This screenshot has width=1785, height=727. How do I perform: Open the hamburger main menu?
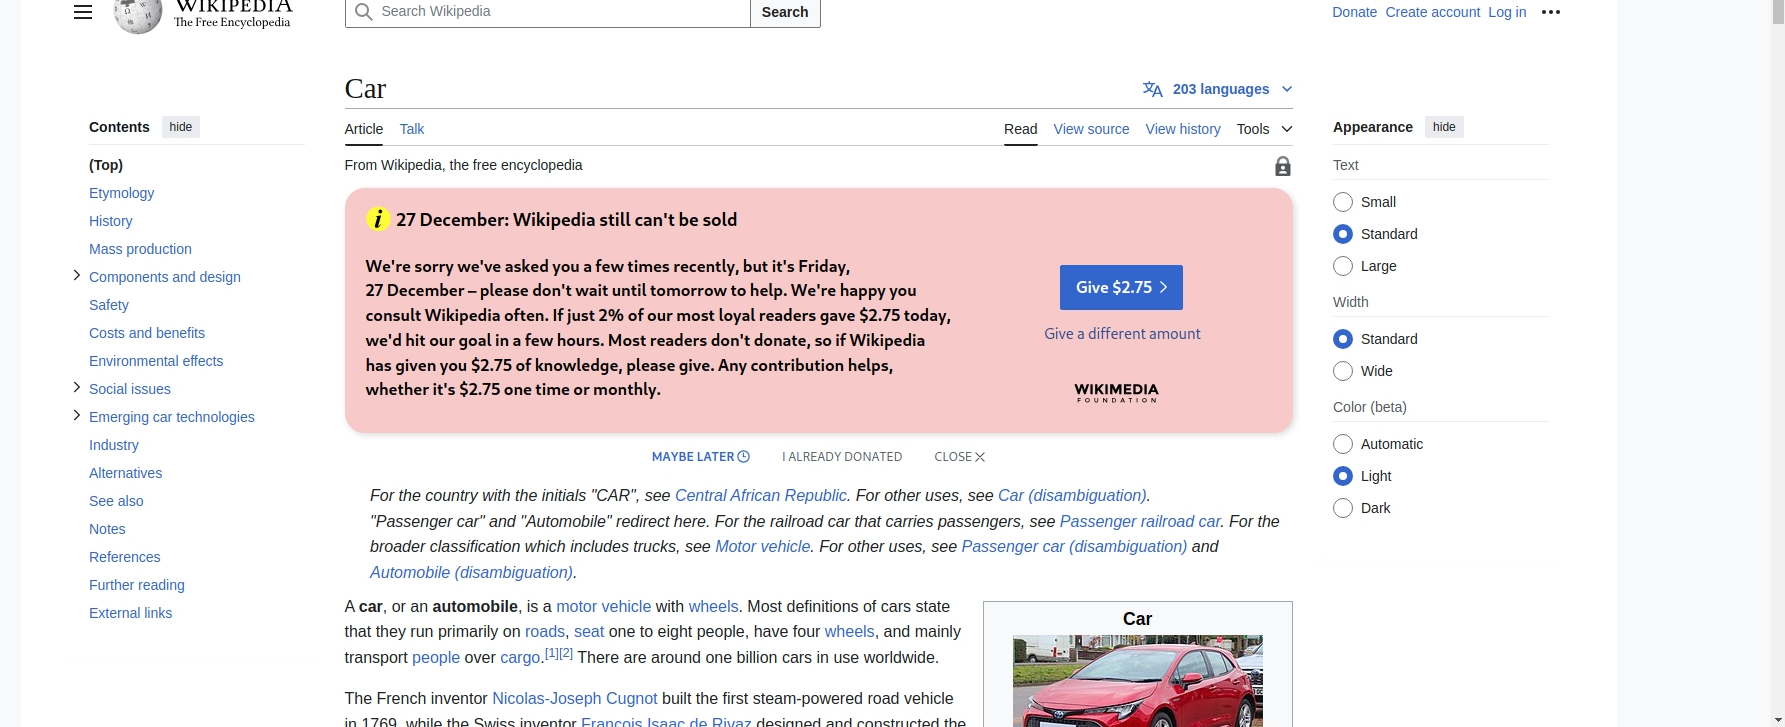83,12
